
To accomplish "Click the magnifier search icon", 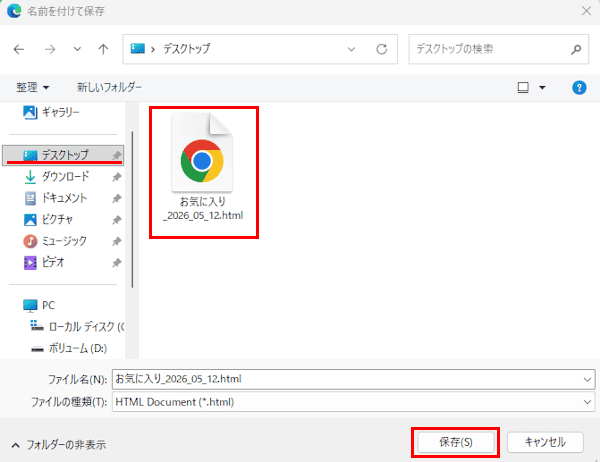I will coord(576,49).
